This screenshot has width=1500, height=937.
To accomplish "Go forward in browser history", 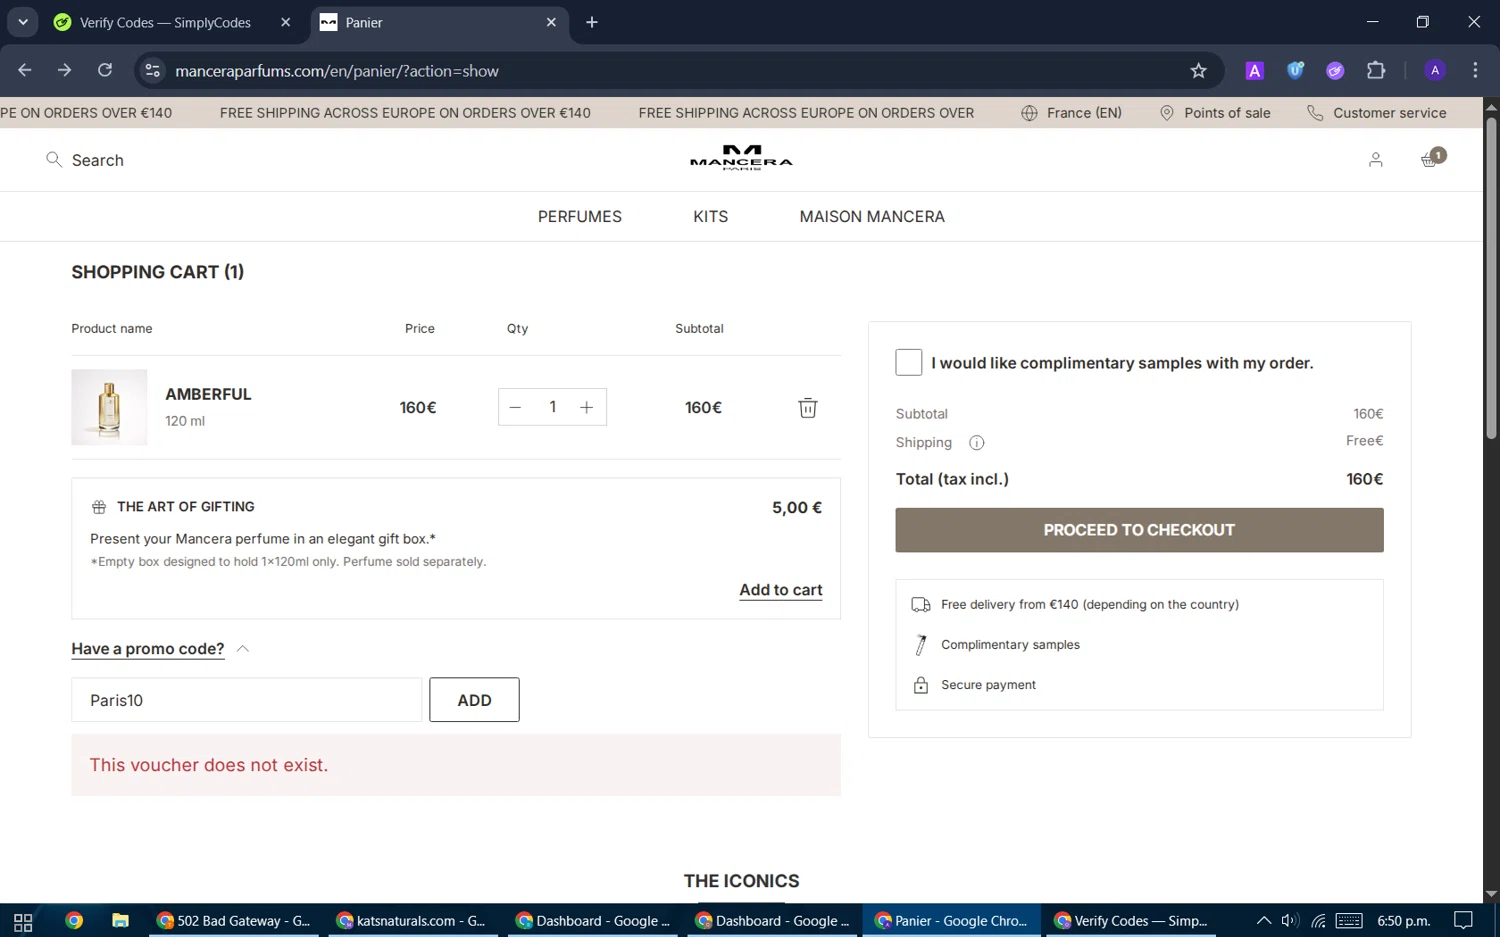I will click(65, 70).
